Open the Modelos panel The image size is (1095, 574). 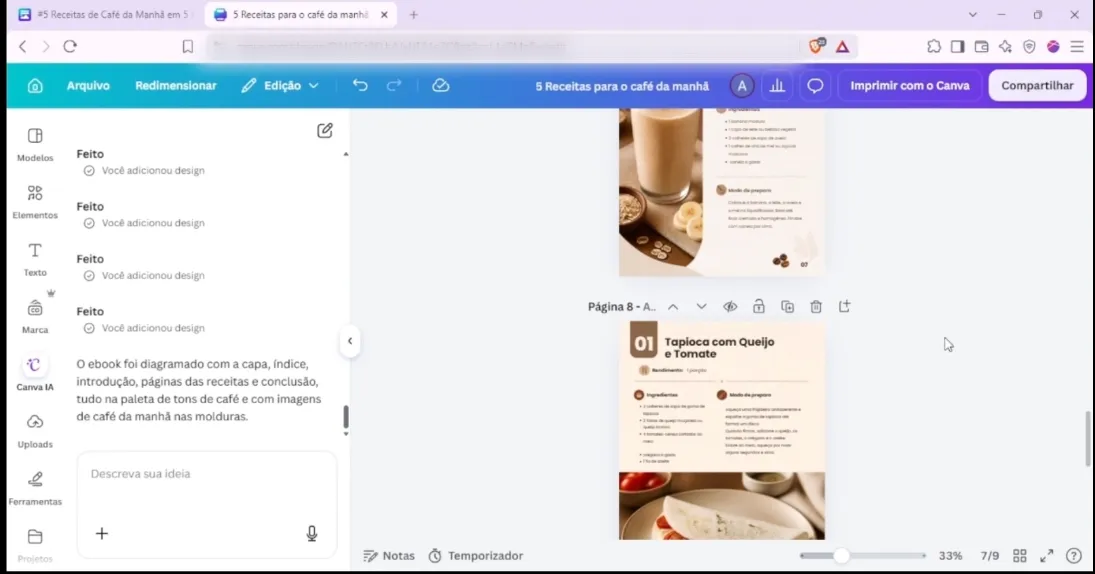(x=35, y=145)
